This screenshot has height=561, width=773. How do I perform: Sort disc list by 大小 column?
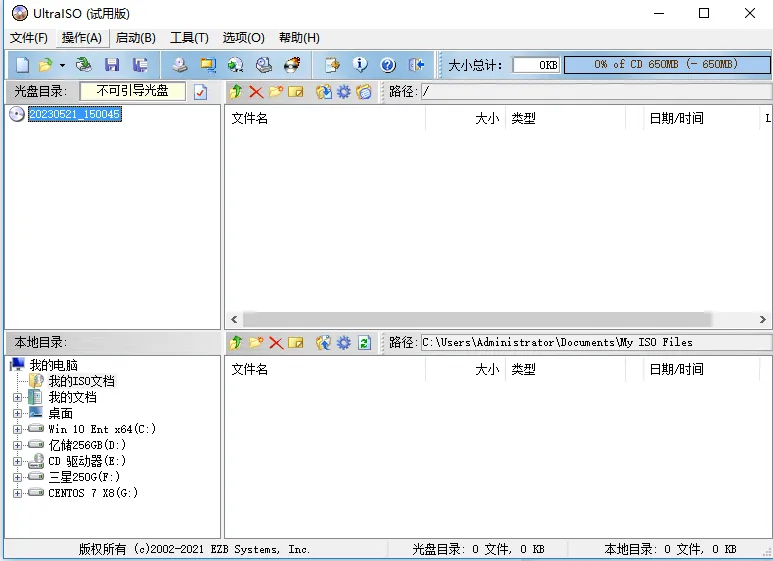point(465,118)
